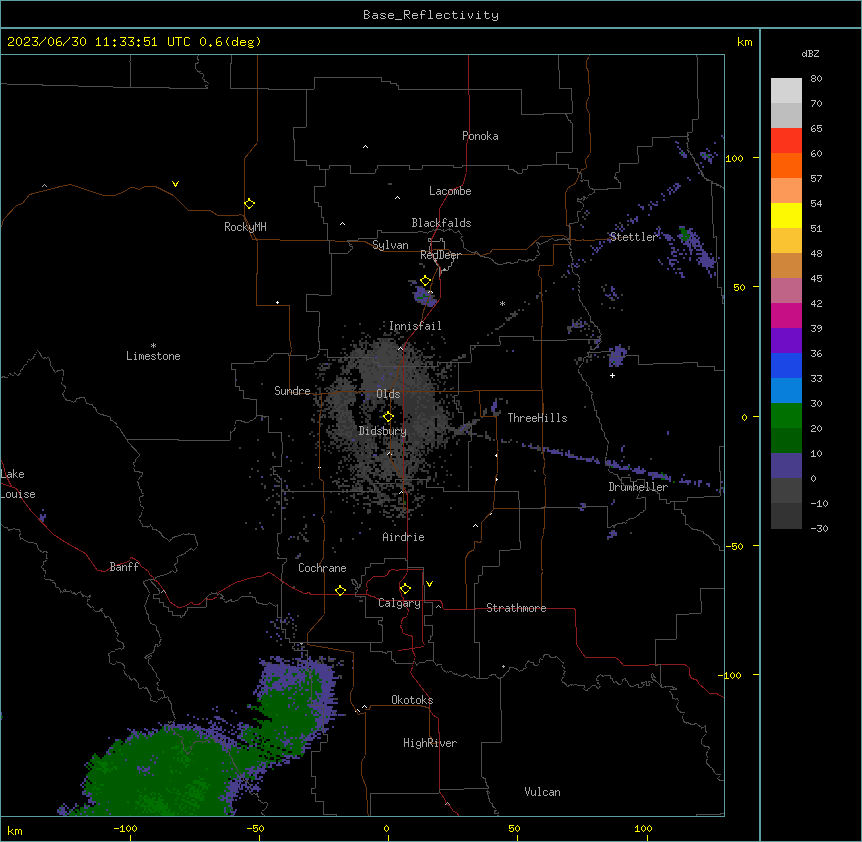Click the yellow diamond marker above RockyMH
Viewport: 862px width, 842px height.
[249, 204]
